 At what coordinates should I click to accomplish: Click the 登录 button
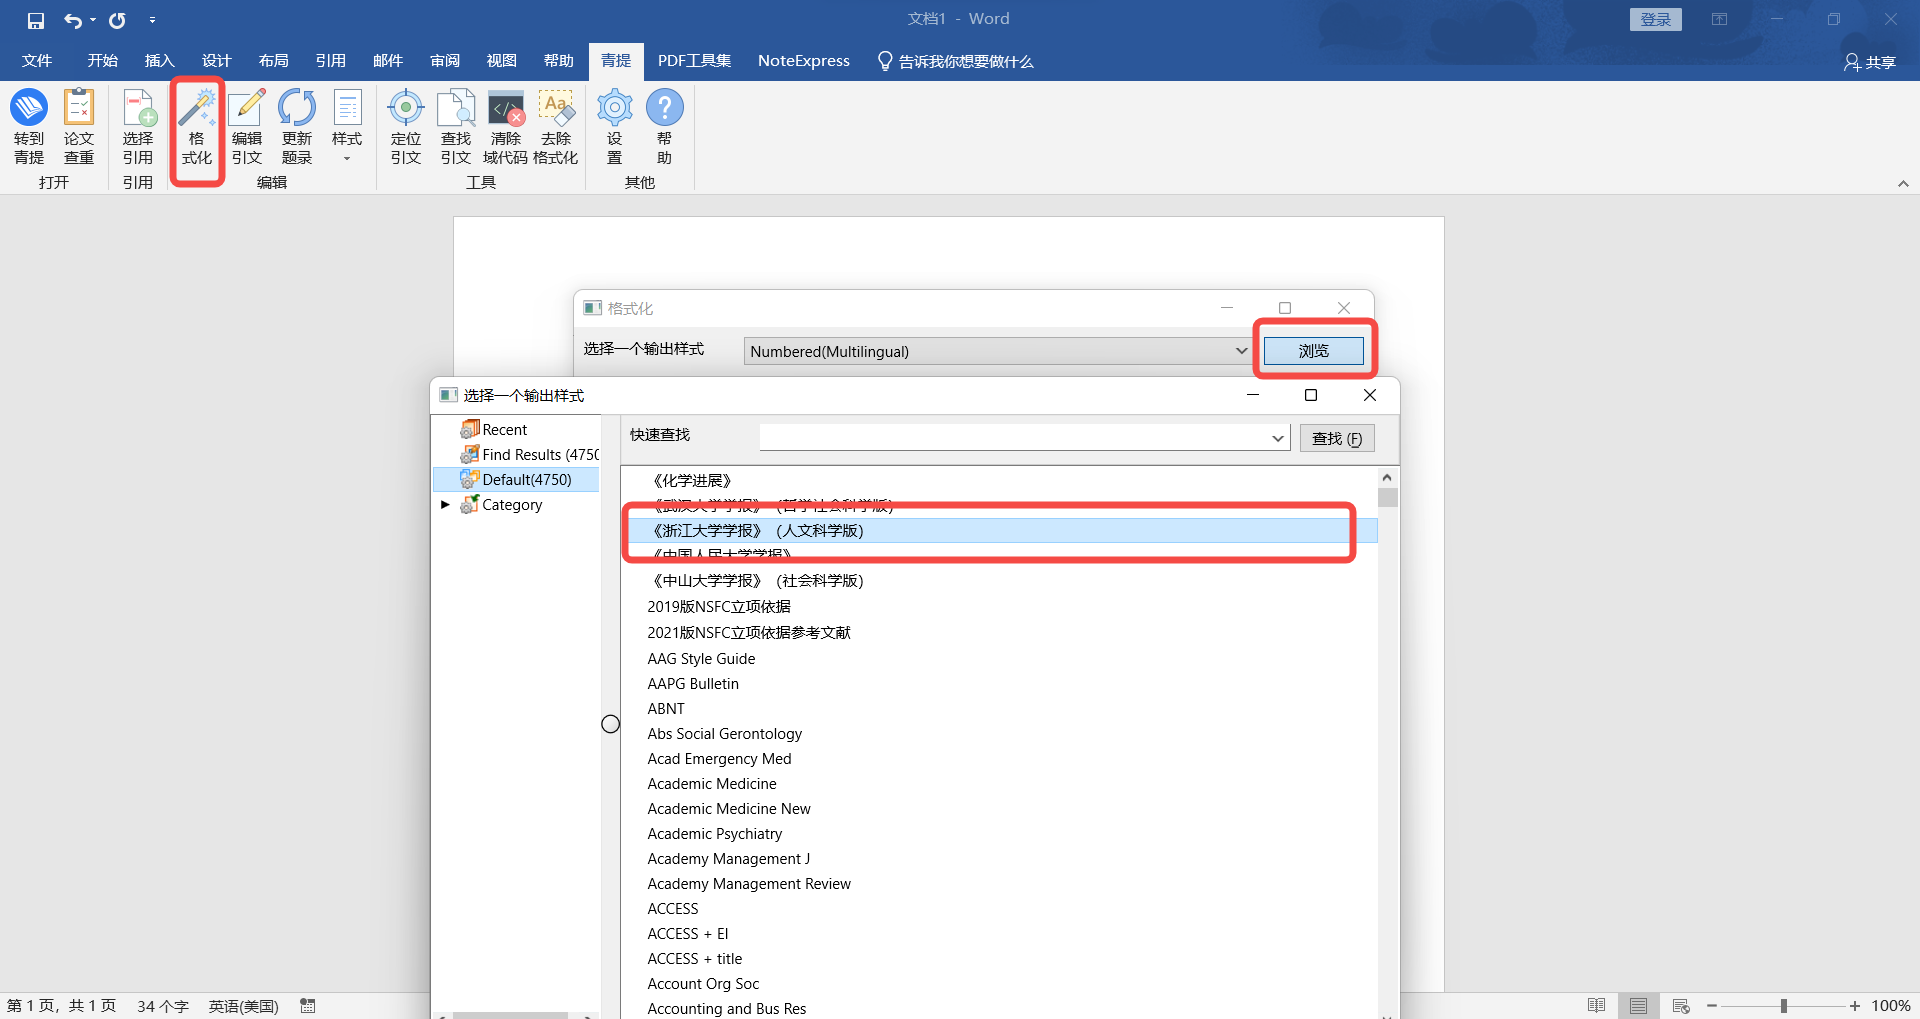[x=1656, y=19]
